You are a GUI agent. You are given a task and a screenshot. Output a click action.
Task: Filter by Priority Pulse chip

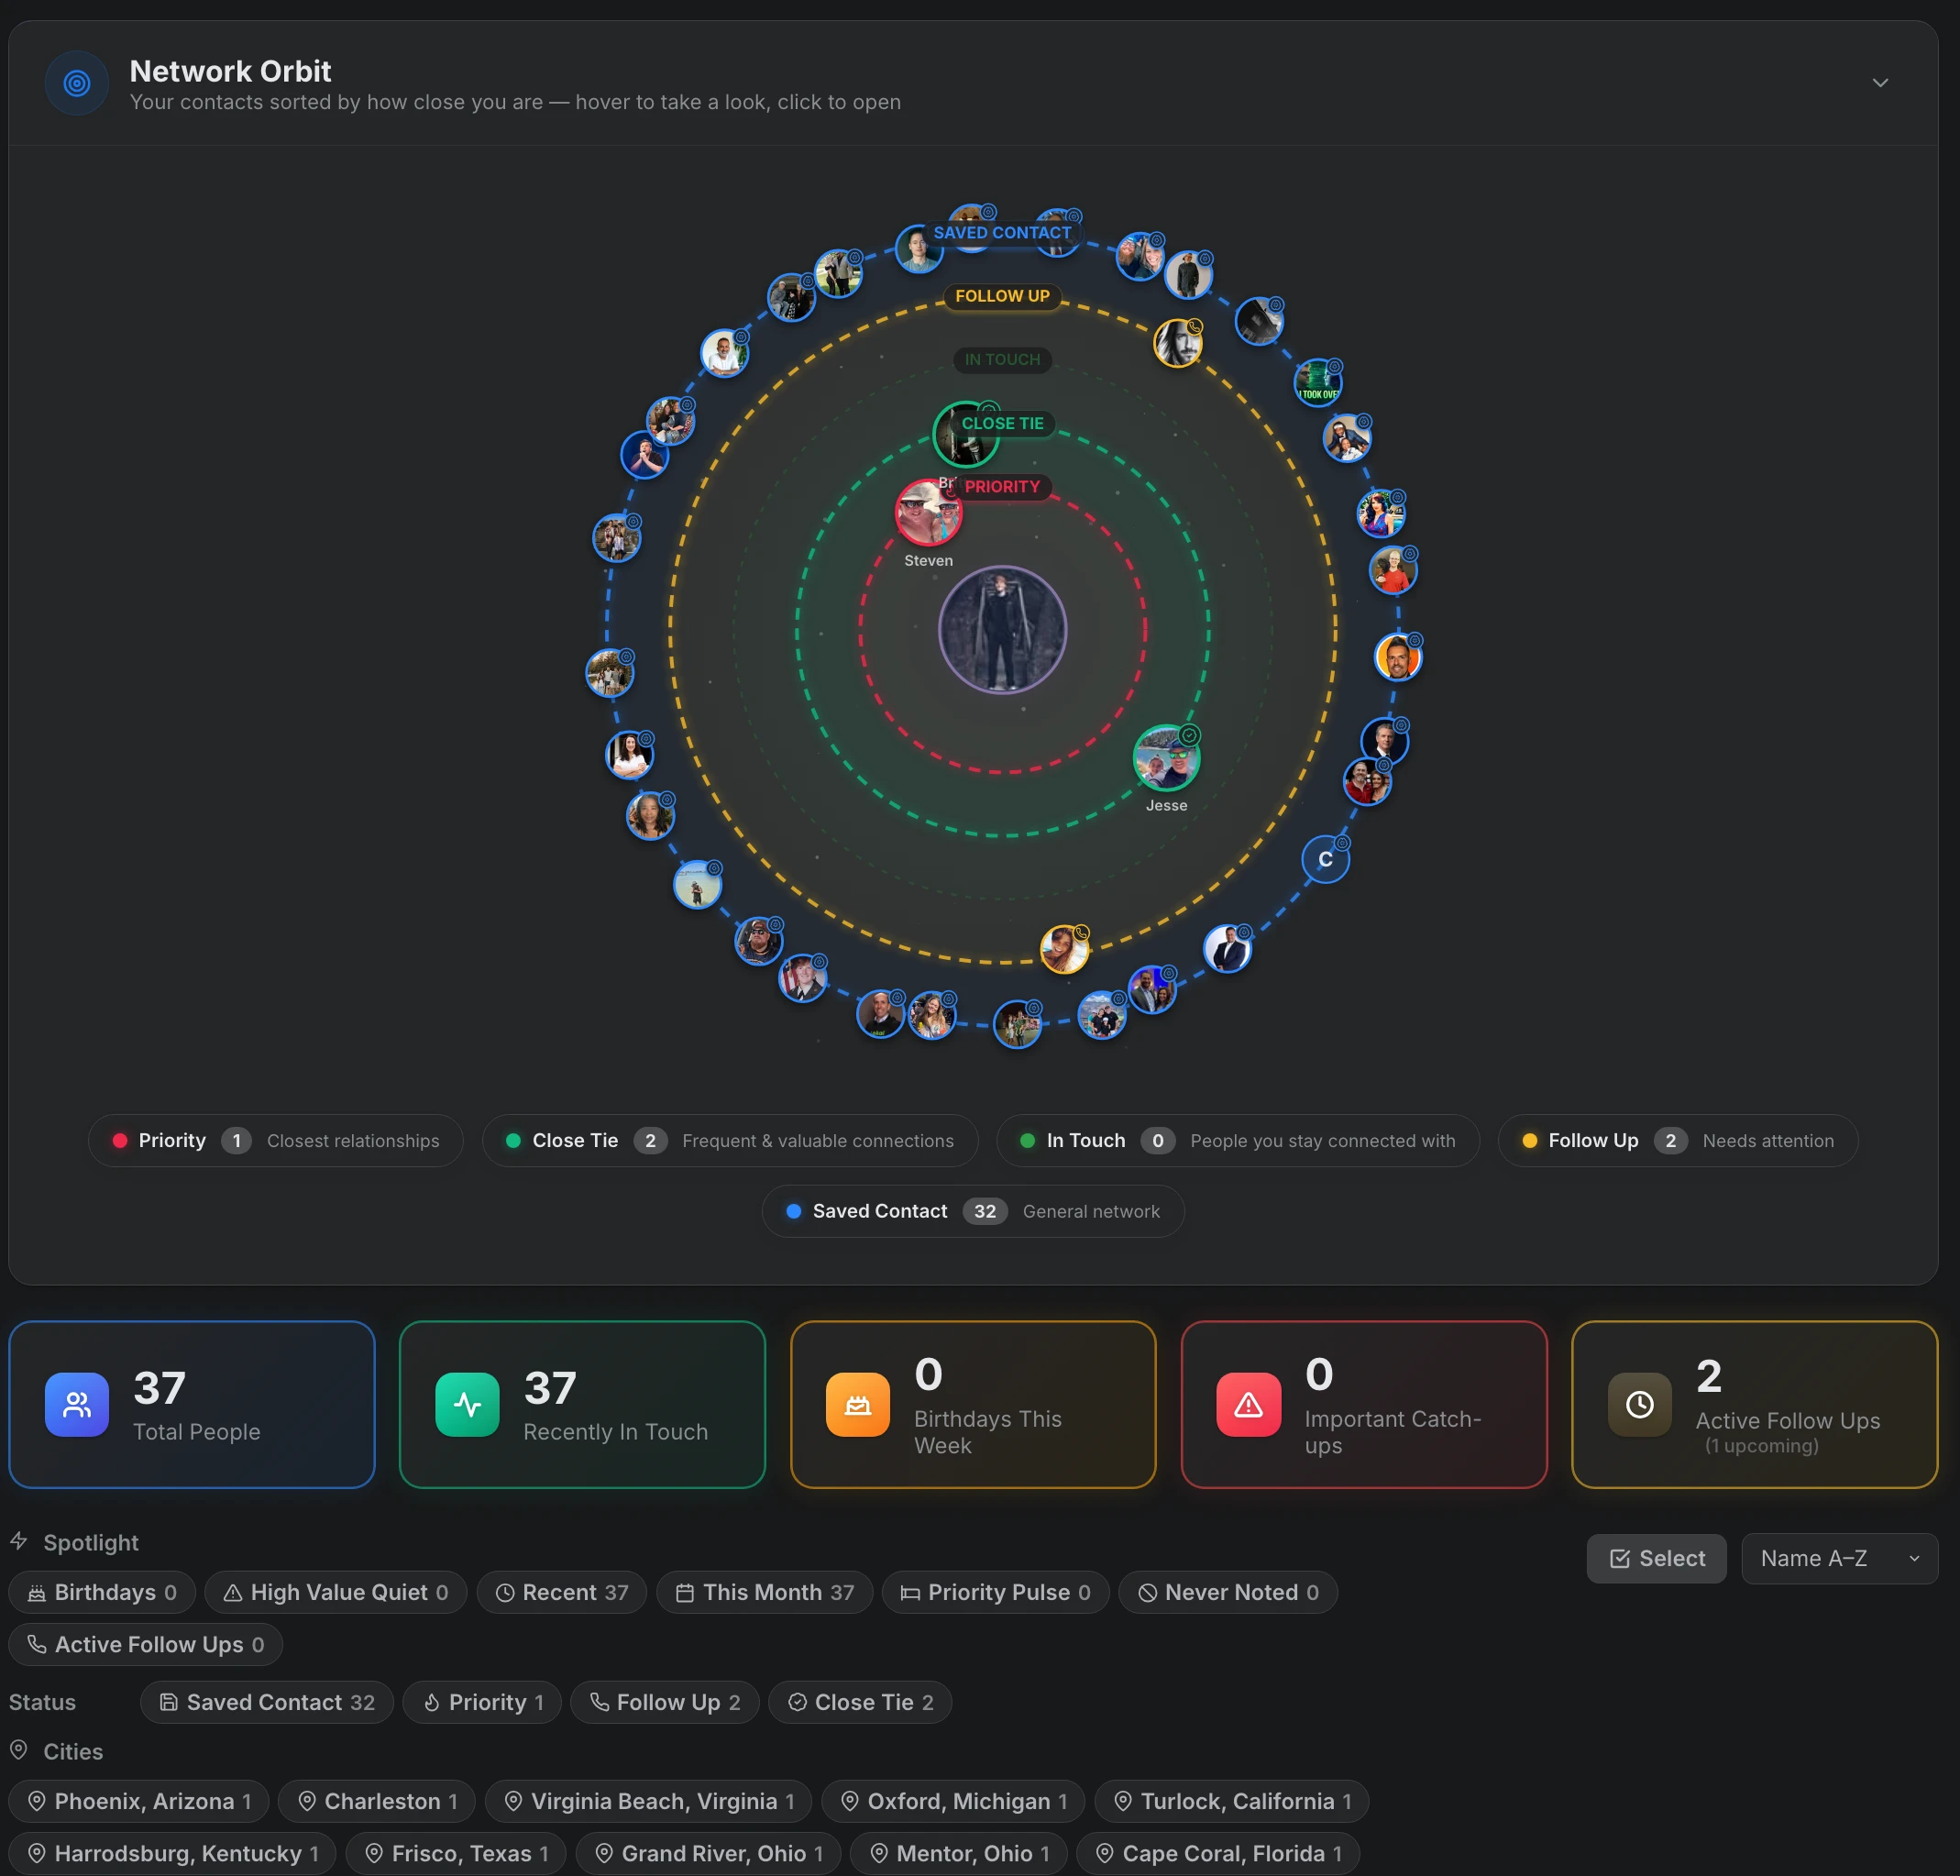(x=996, y=1593)
